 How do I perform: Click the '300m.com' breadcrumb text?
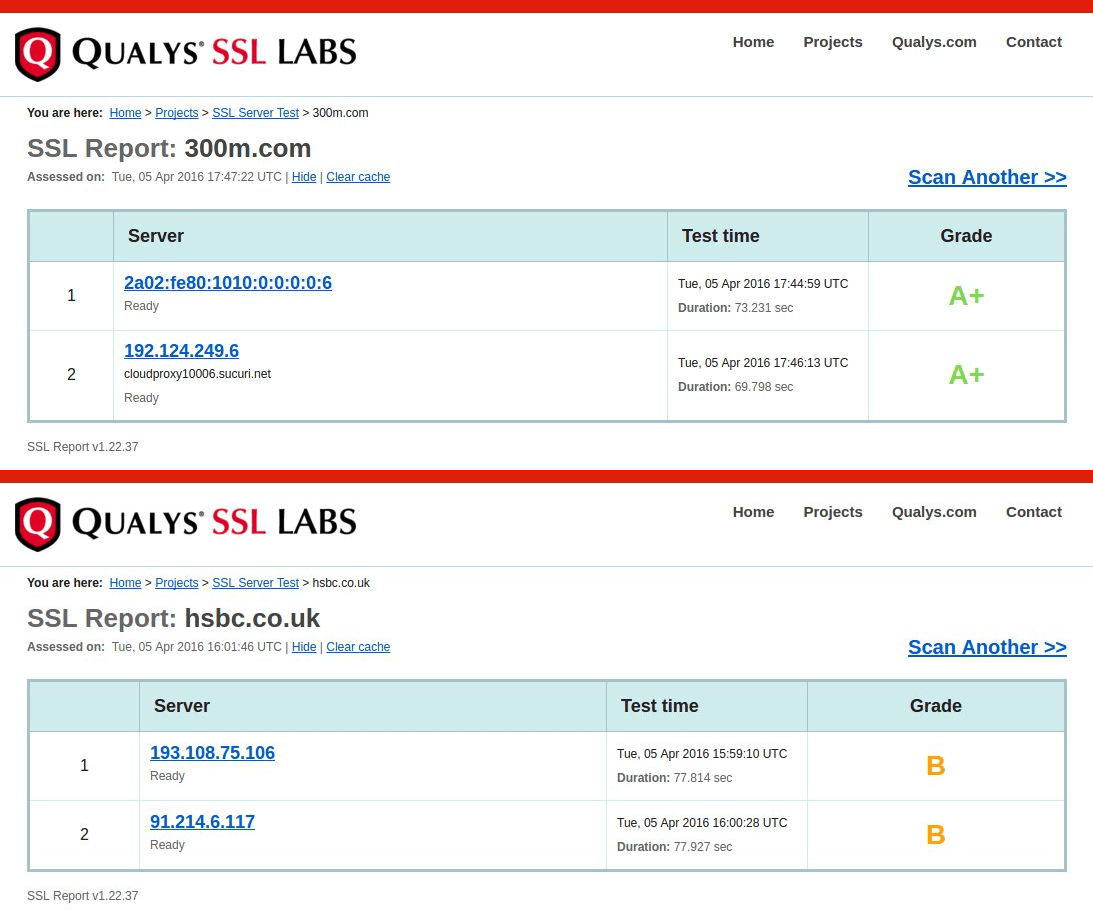[340, 113]
